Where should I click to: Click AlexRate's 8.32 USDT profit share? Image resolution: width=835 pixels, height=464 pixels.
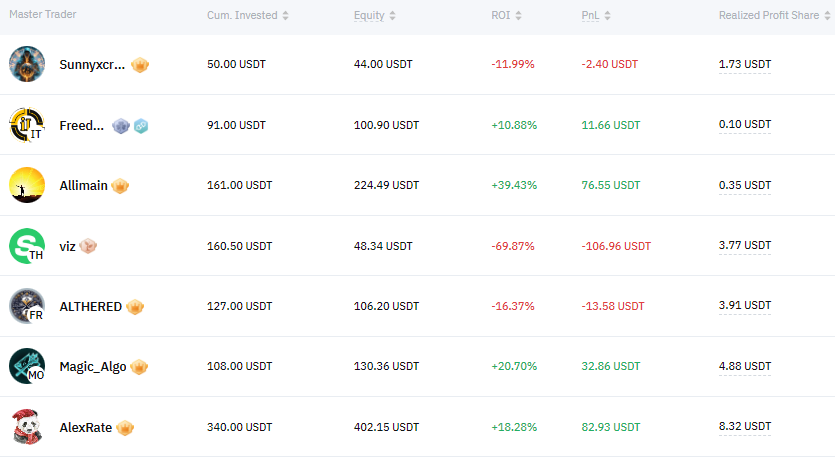point(745,428)
